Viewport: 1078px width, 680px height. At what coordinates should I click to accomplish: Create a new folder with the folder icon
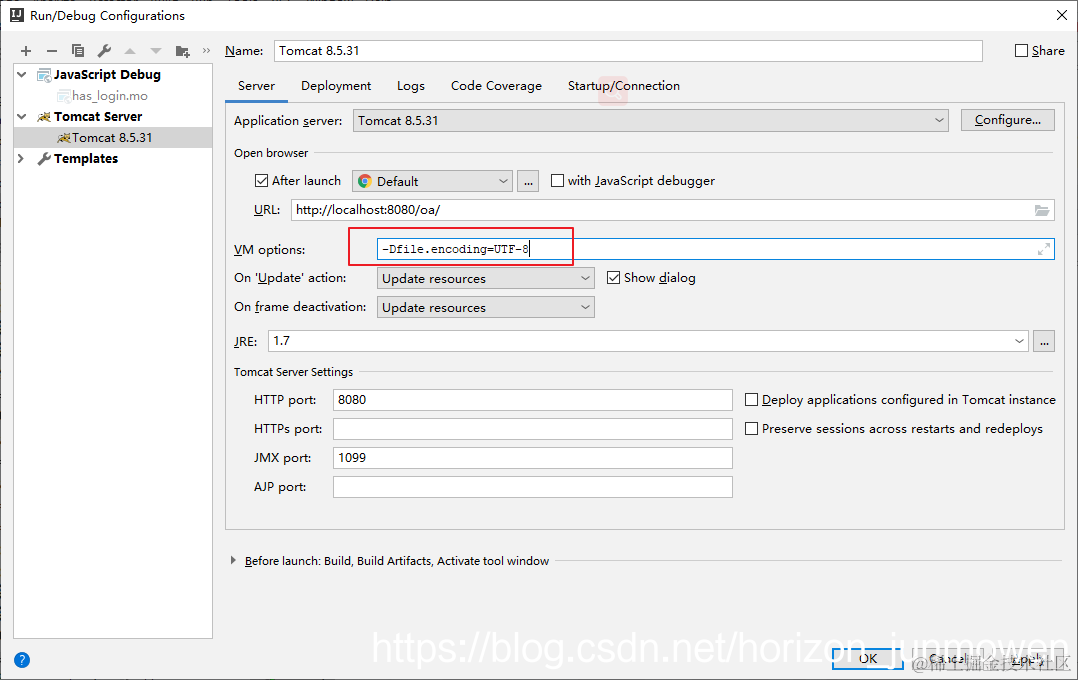click(x=182, y=51)
